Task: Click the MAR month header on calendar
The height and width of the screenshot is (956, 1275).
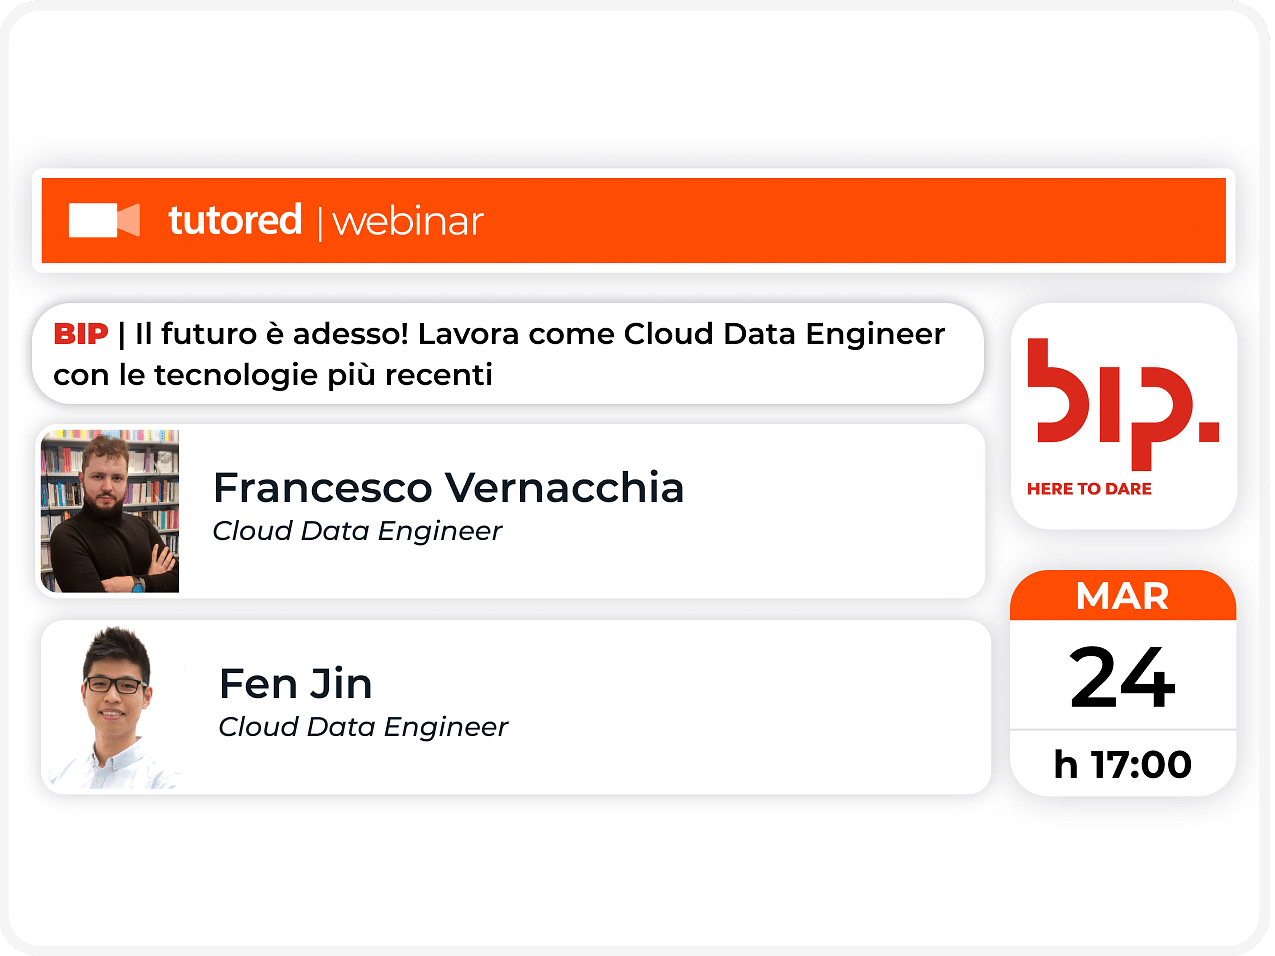Action: coord(1123,597)
